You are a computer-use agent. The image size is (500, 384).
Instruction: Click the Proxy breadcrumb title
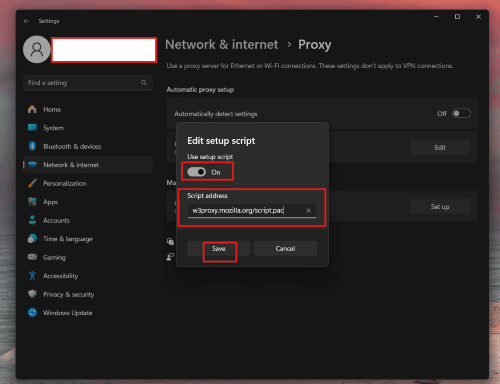pos(315,45)
